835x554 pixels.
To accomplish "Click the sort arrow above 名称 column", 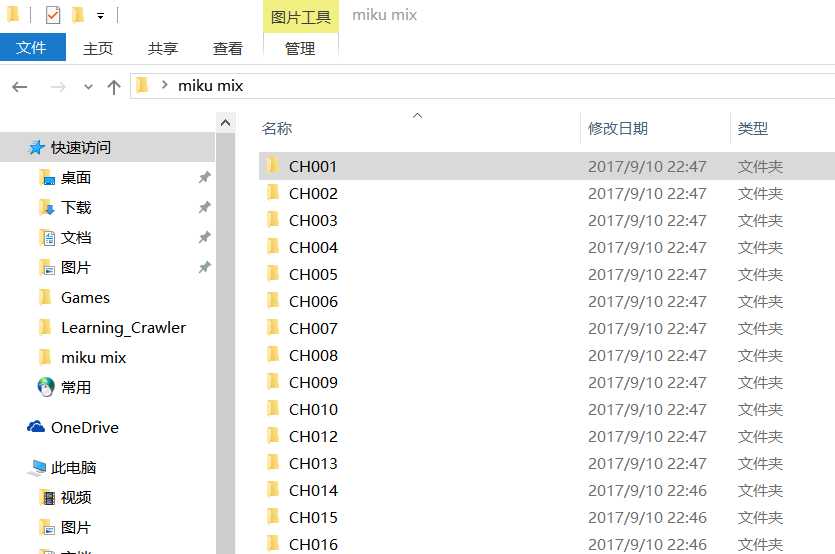I will pyautogui.click(x=418, y=116).
